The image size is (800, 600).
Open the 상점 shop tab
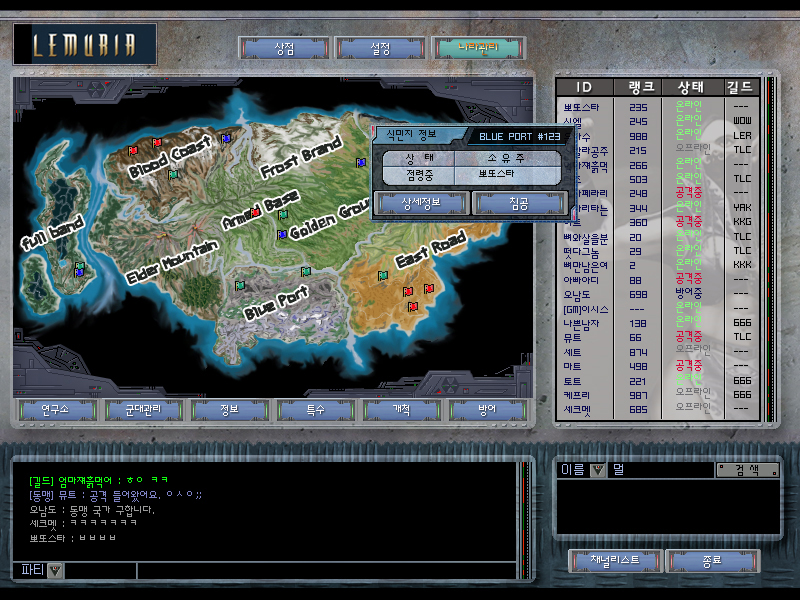tap(284, 49)
